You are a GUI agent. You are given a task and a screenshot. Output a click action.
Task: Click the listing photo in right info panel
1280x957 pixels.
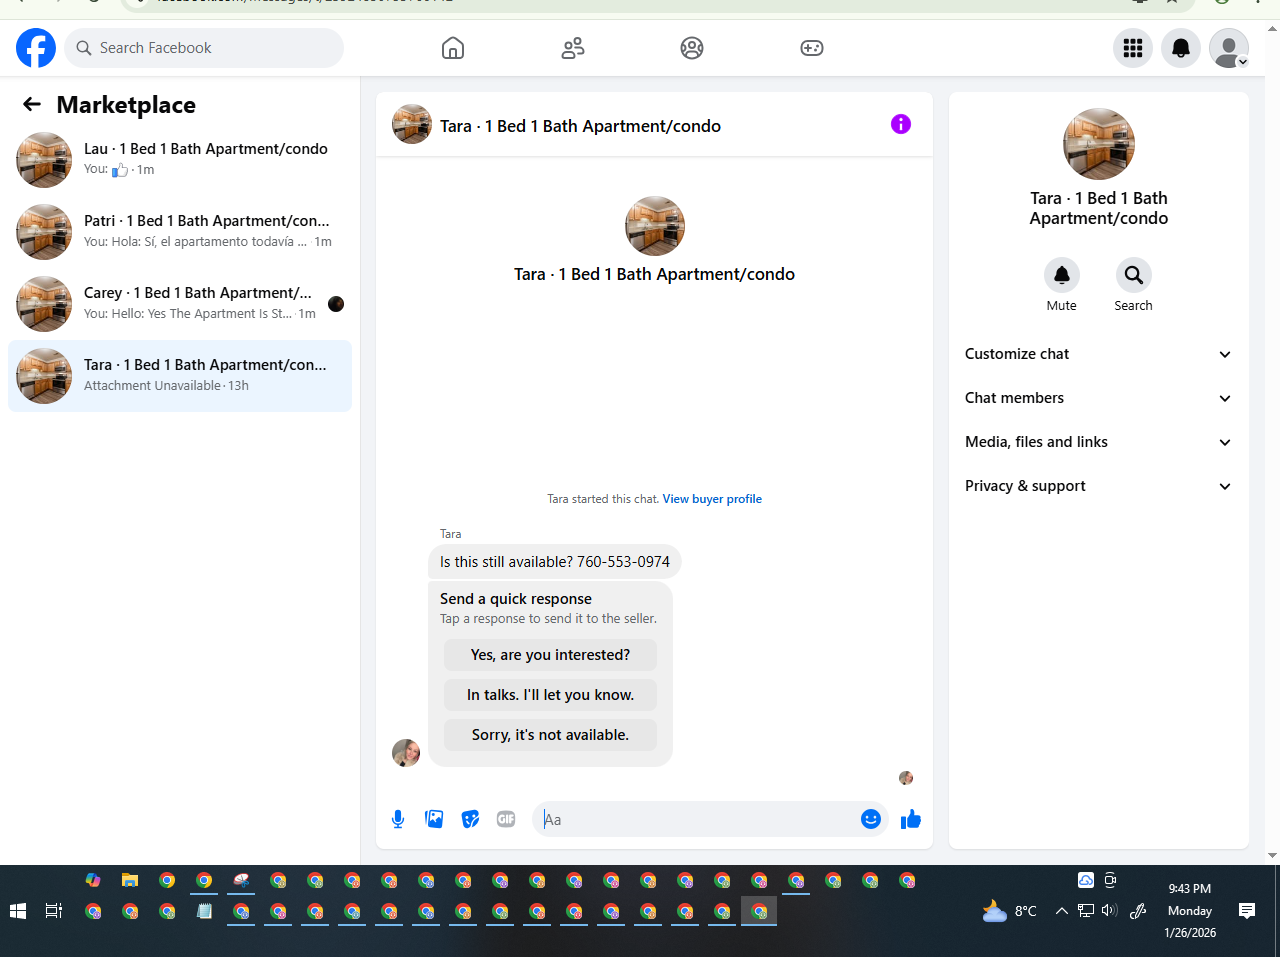(1099, 144)
